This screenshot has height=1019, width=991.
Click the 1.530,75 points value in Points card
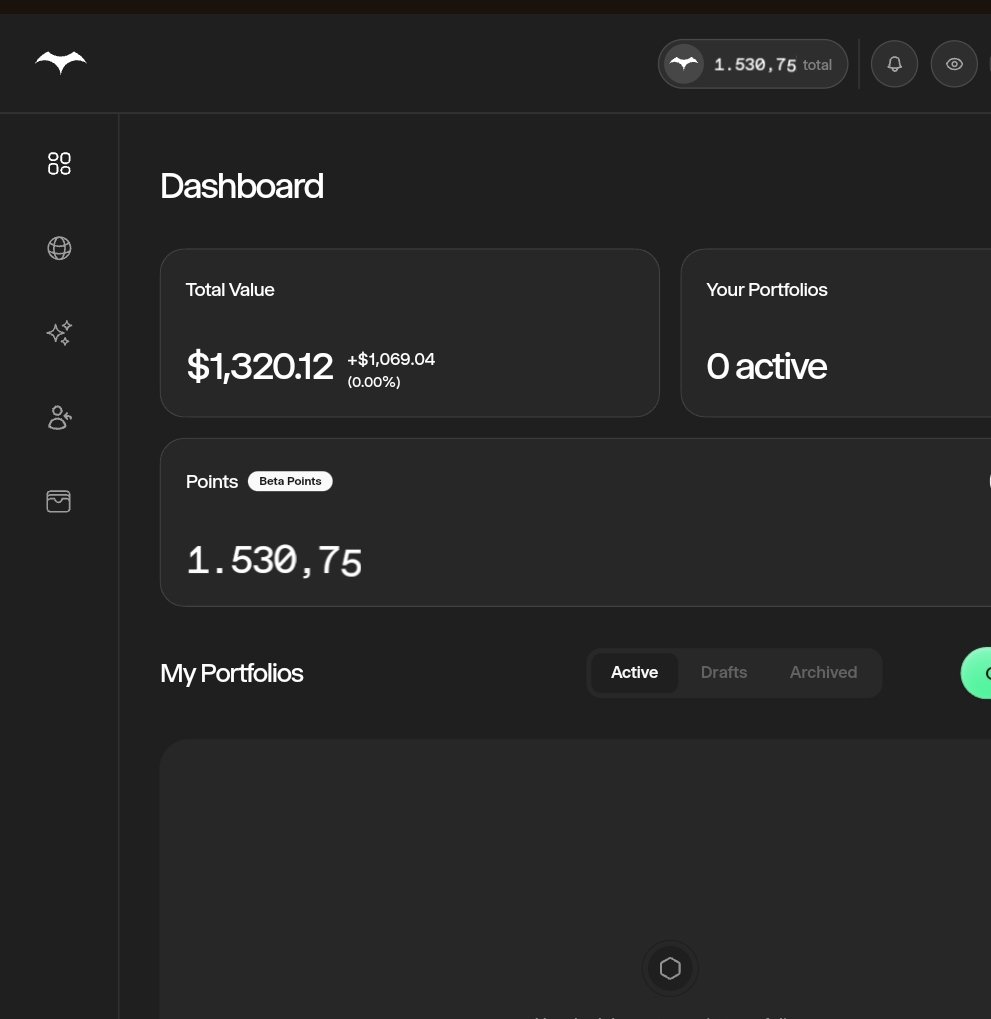(274, 560)
